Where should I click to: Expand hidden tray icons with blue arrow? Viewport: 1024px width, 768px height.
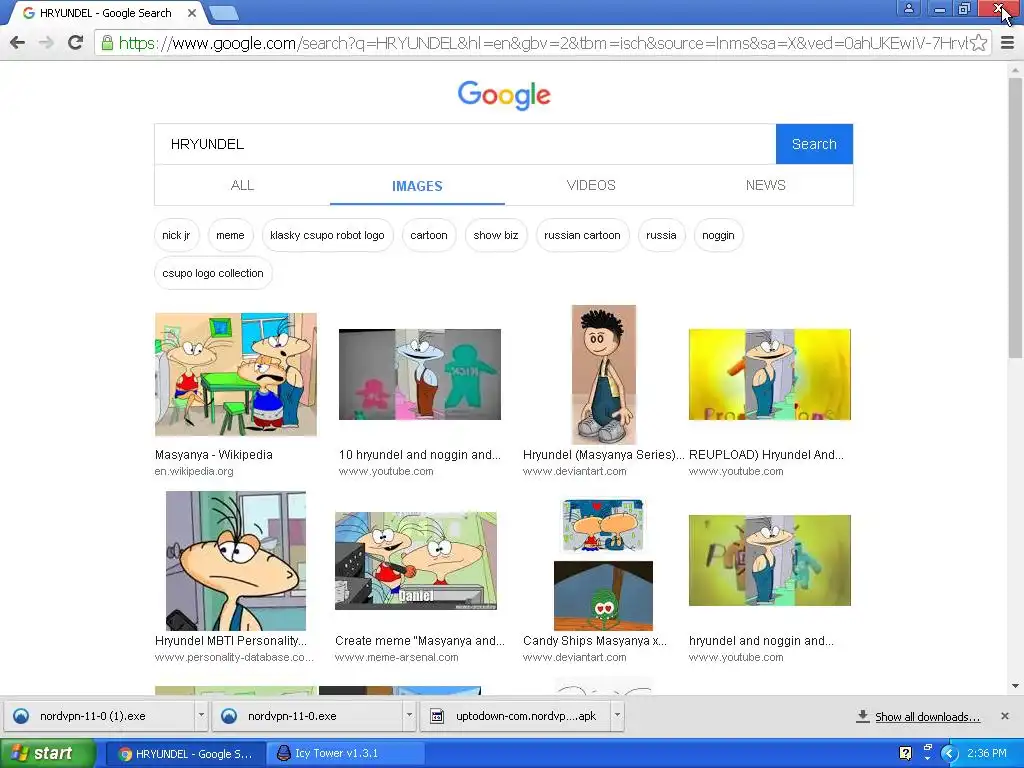[x=949, y=754]
